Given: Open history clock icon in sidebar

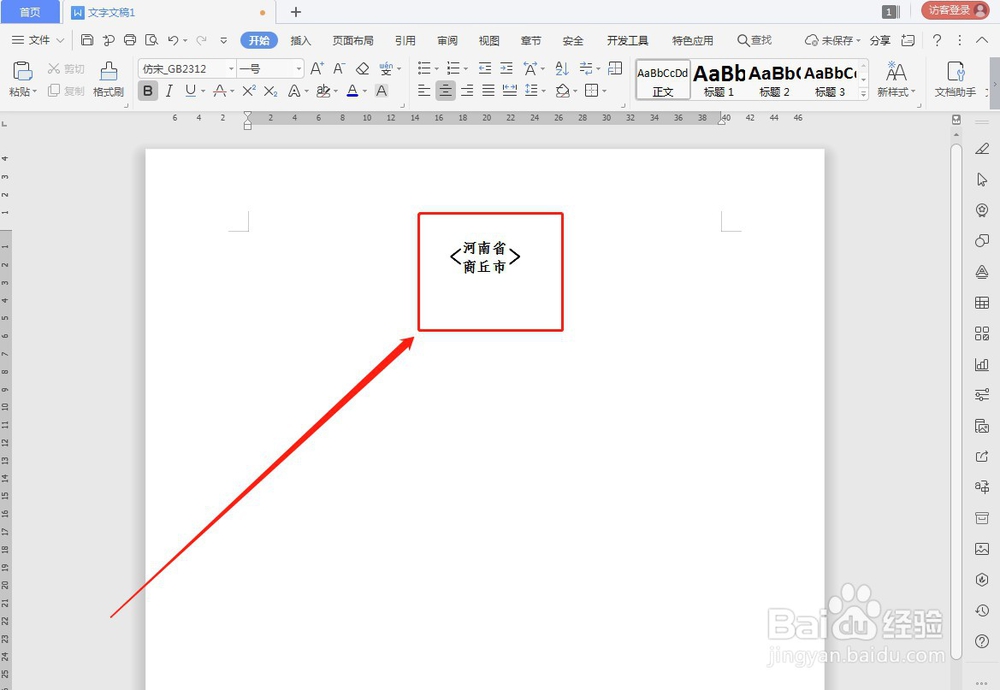Looking at the screenshot, I should click(x=982, y=610).
